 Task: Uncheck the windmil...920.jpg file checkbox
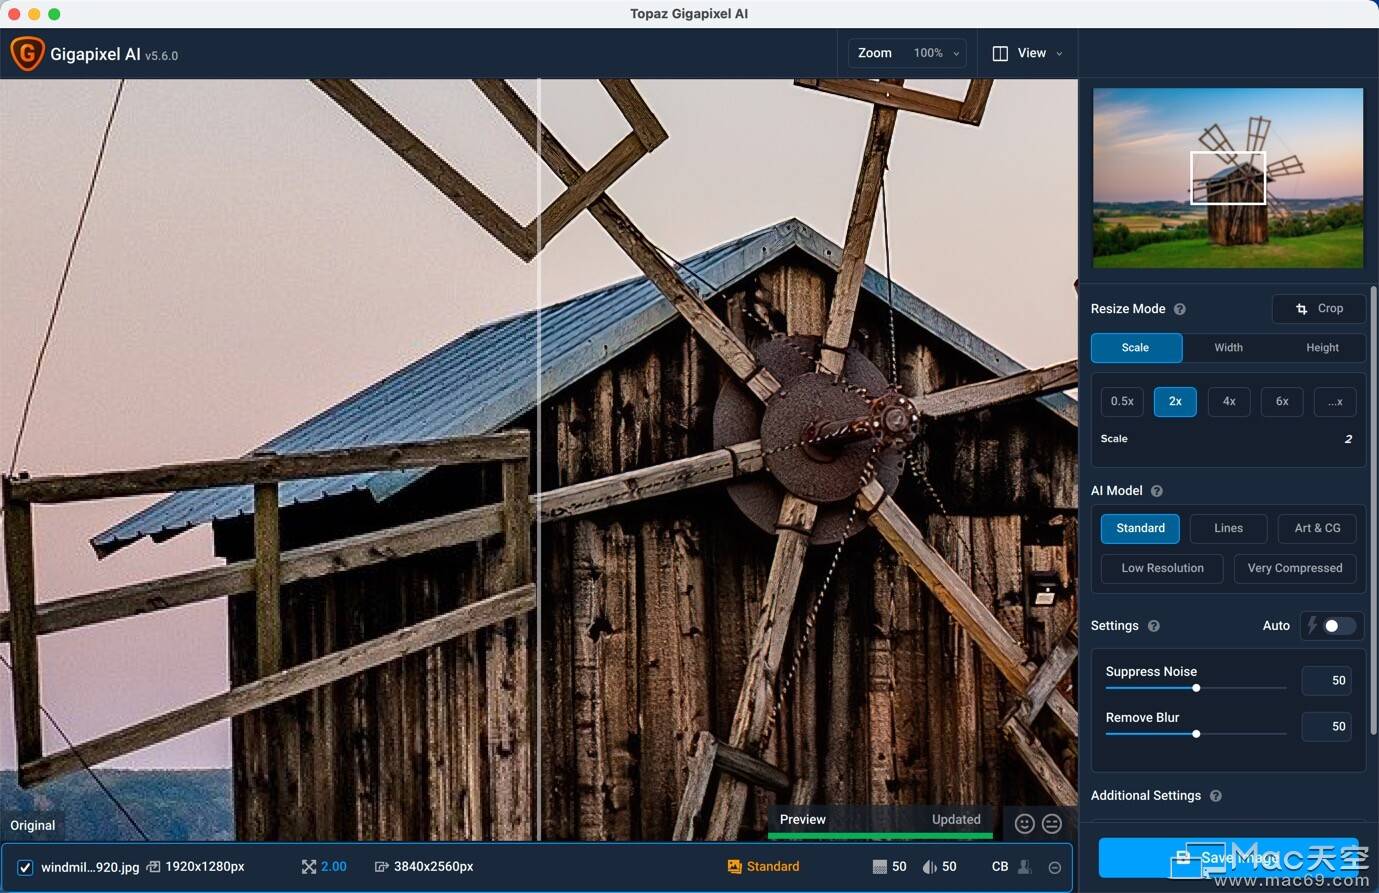coord(25,867)
